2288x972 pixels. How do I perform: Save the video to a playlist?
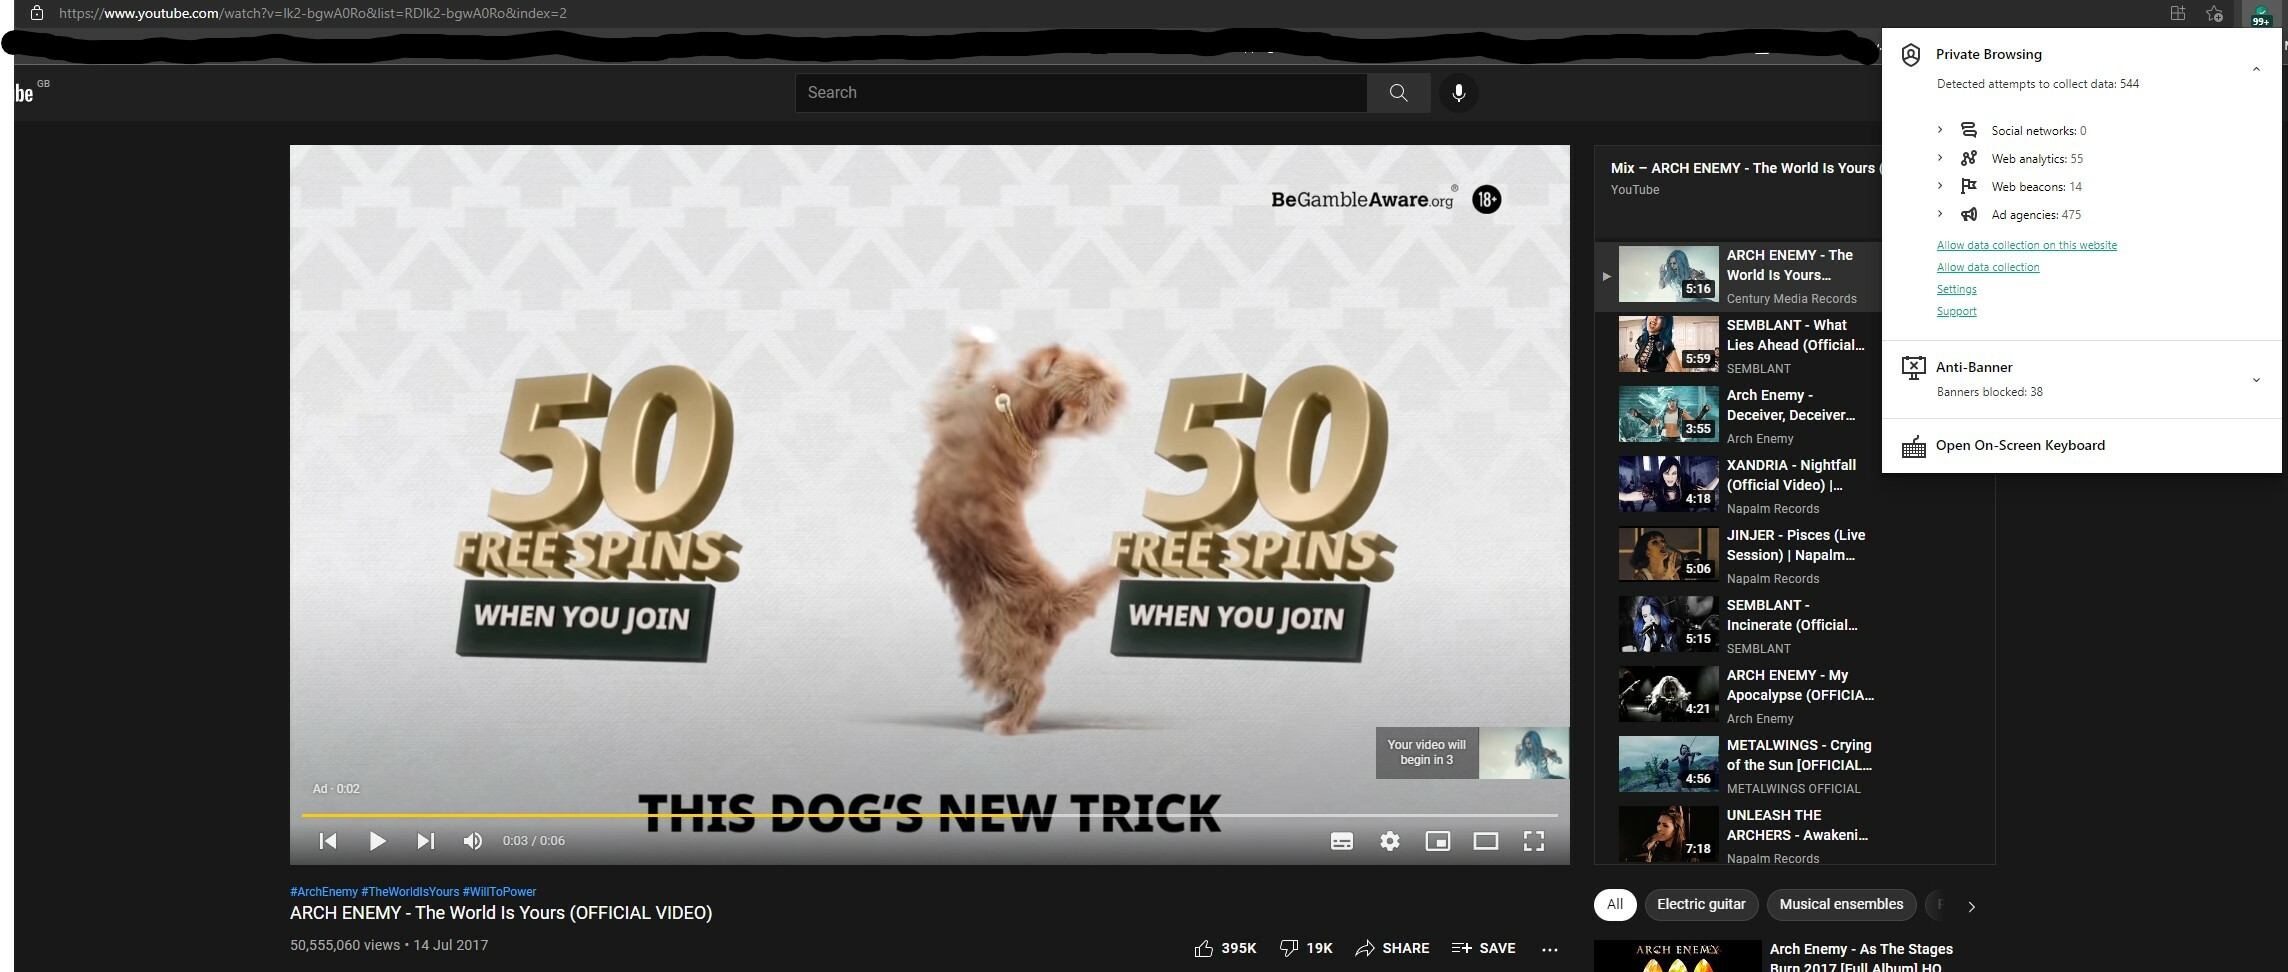click(1483, 948)
